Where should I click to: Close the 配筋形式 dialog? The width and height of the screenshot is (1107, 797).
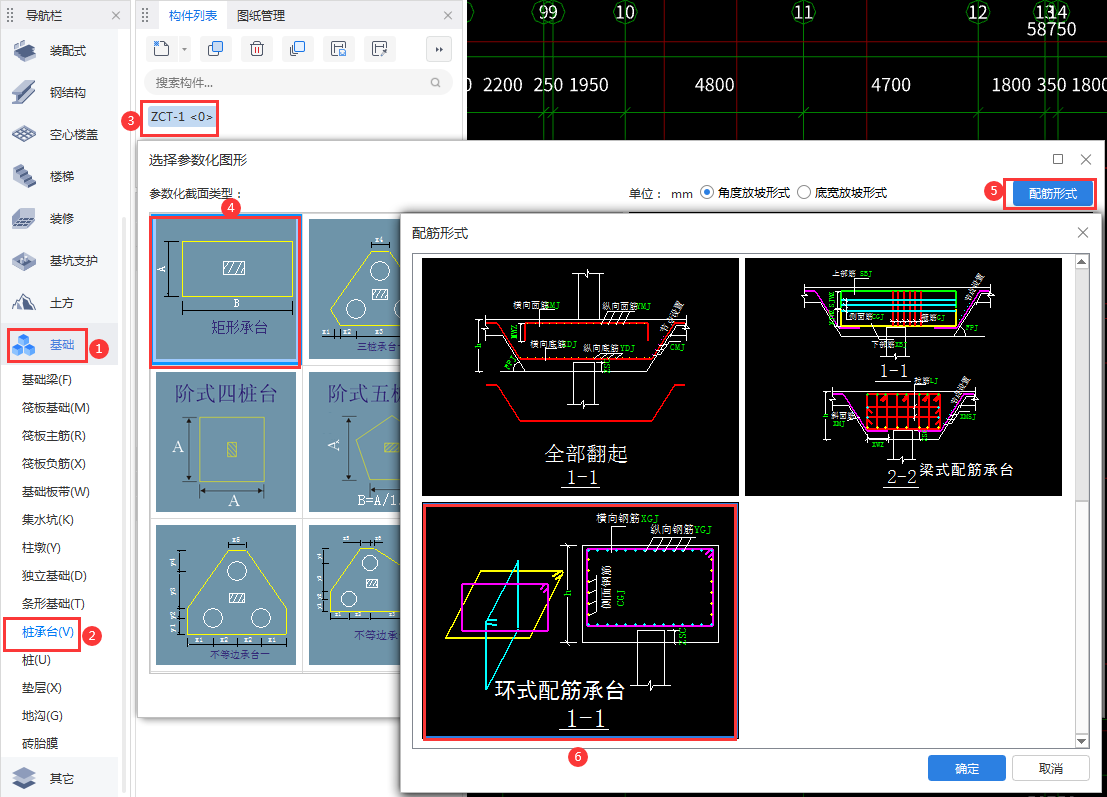click(1083, 232)
